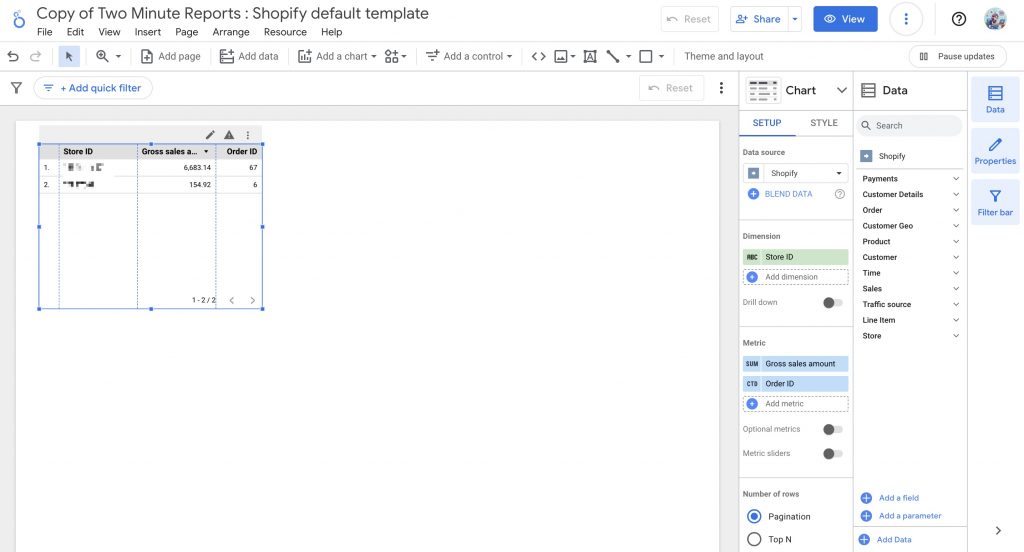This screenshot has height=552, width=1024.
Task: Toggle the Drill down switch
Action: tap(832, 302)
